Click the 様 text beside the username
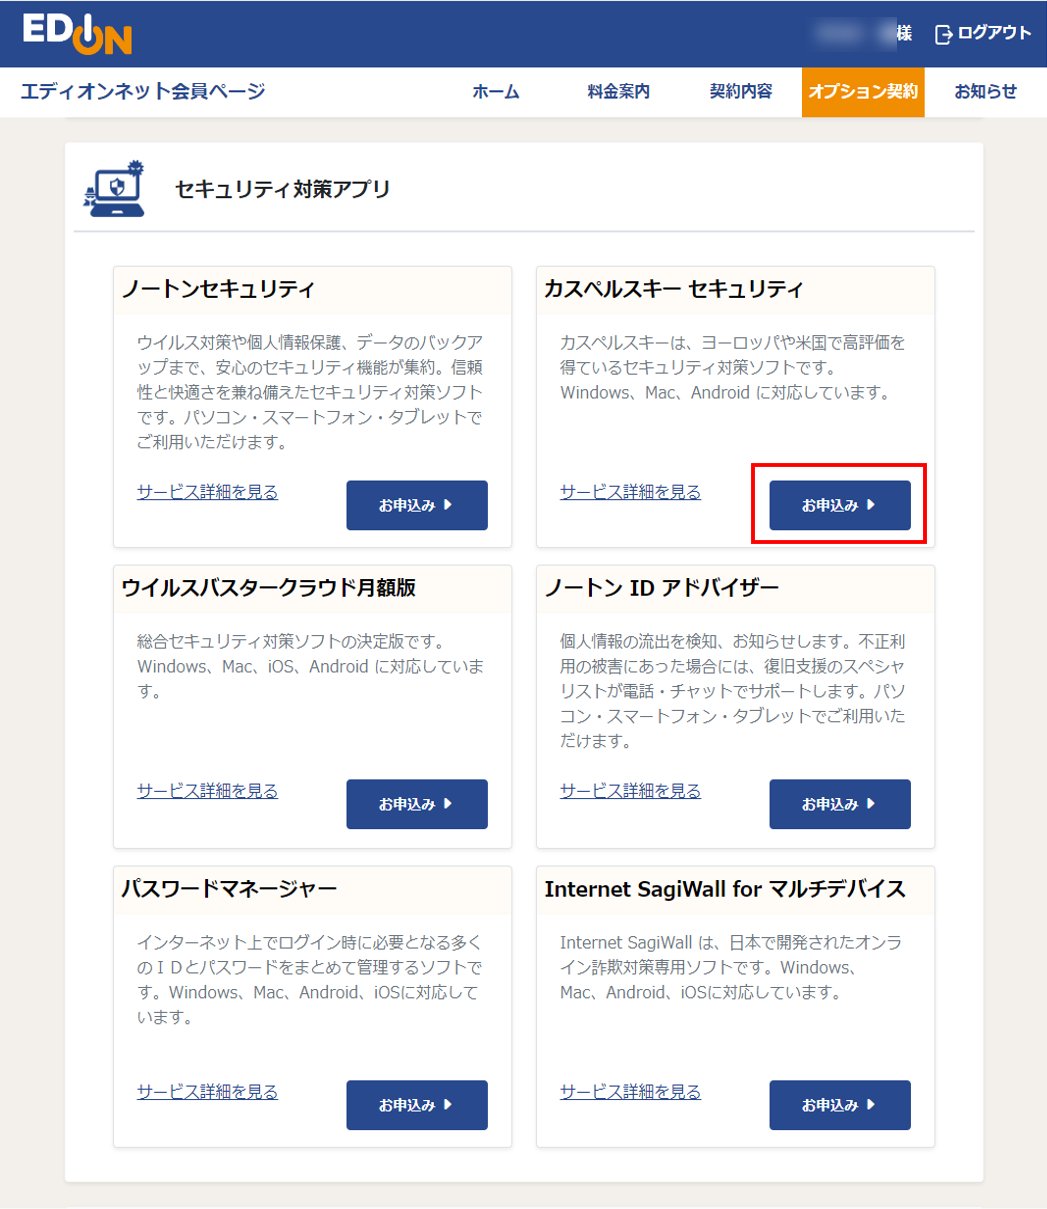 (x=904, y=34)
